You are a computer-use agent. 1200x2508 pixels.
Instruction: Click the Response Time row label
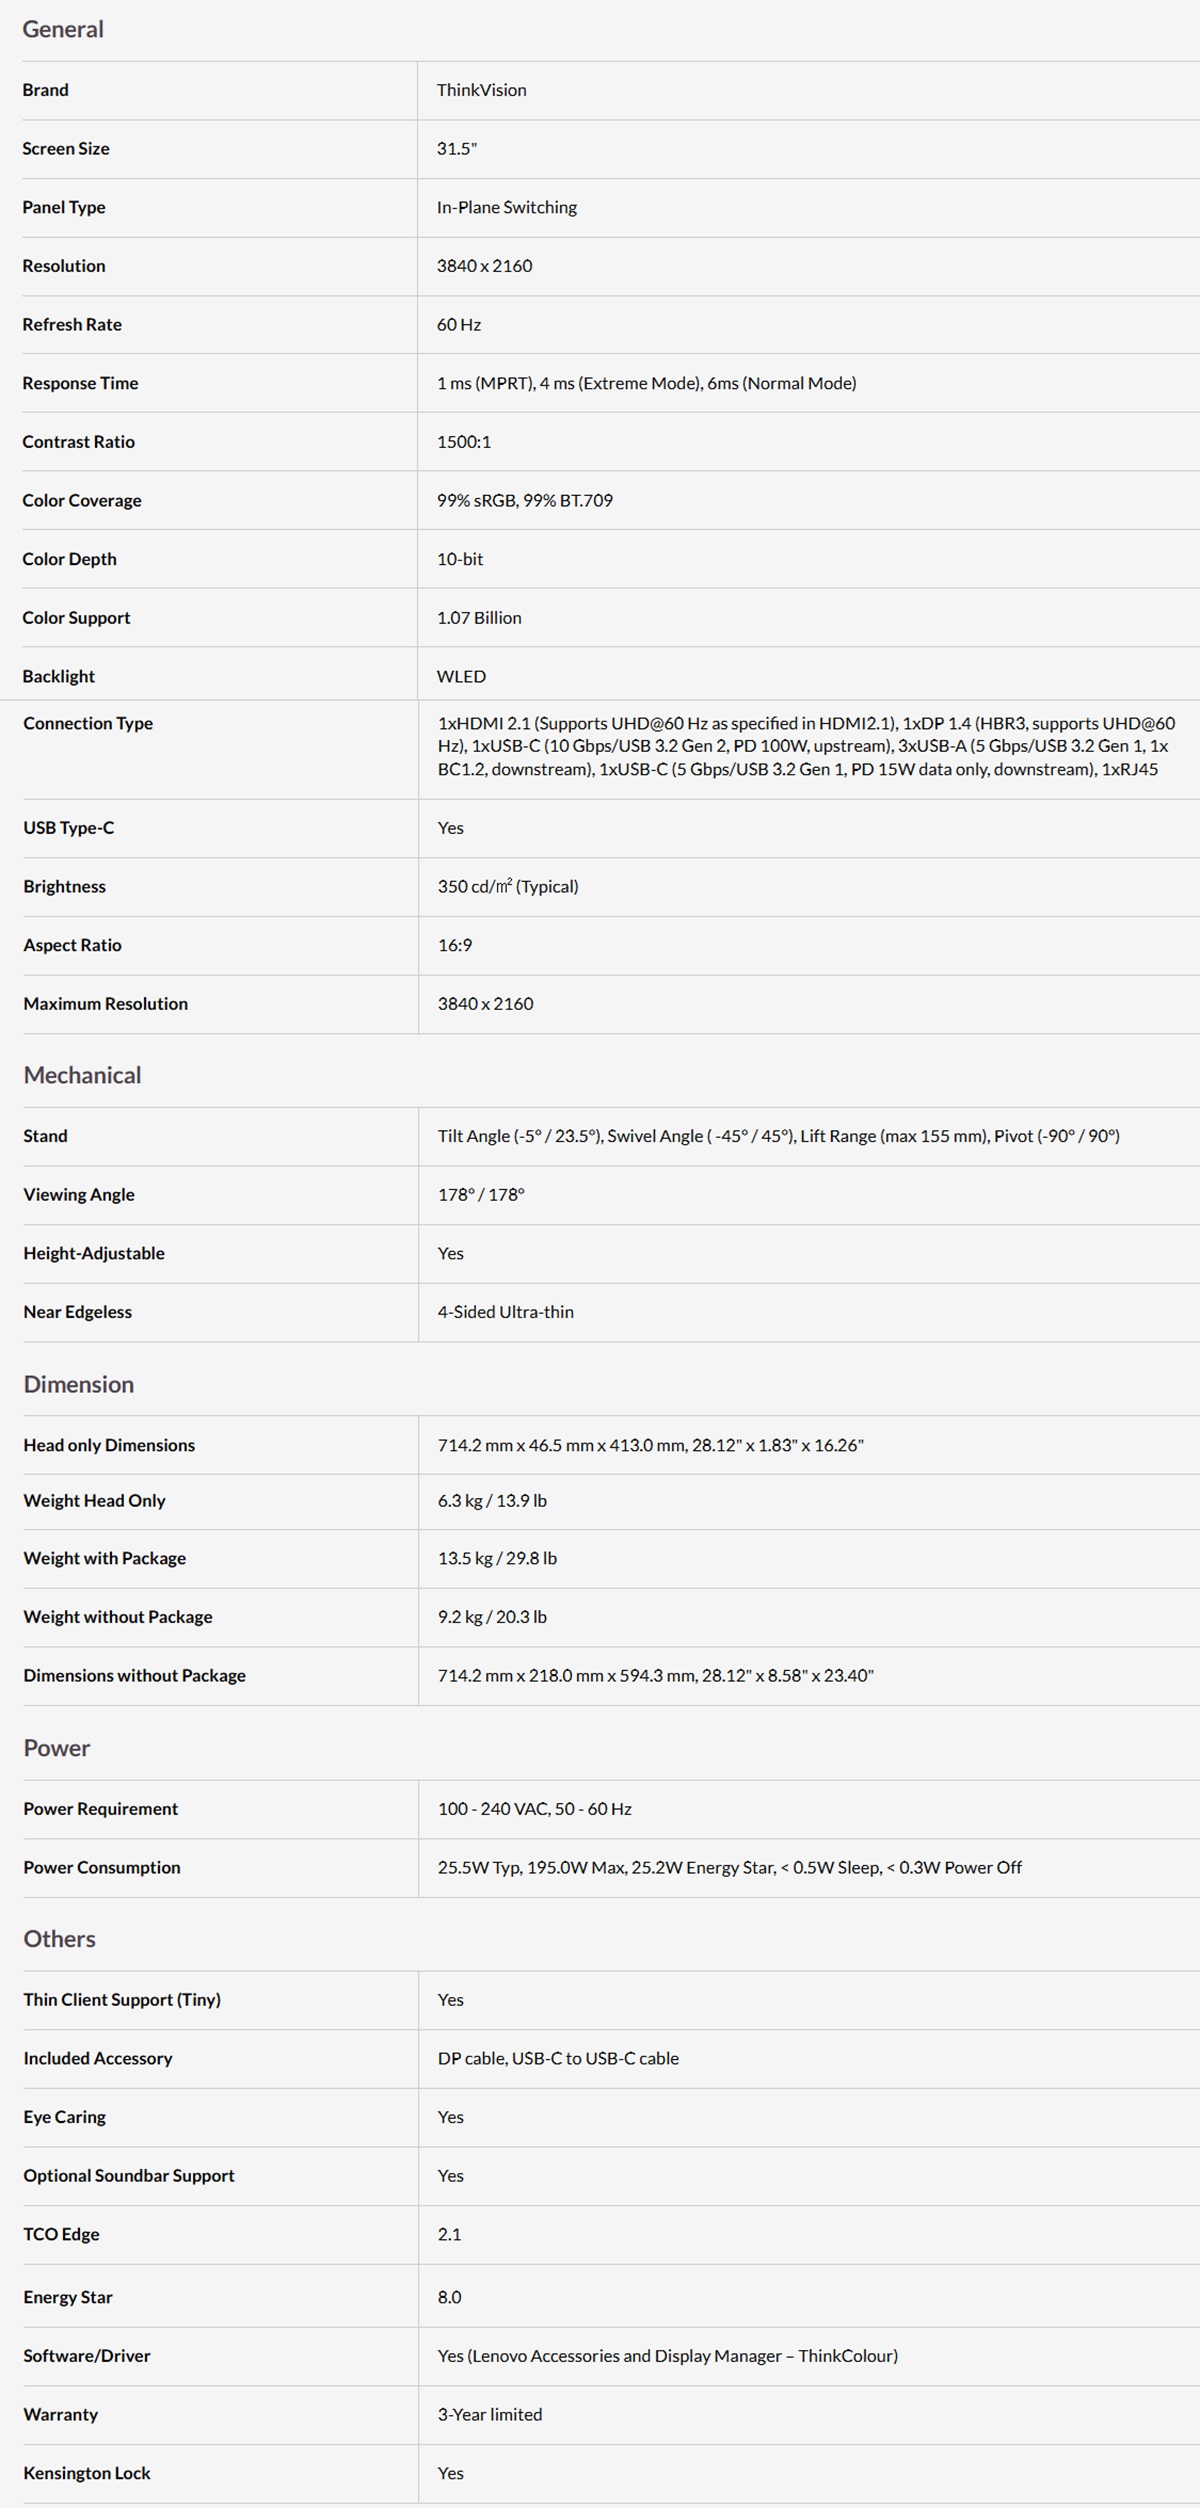pyautogui.click(x=80, y=383)
